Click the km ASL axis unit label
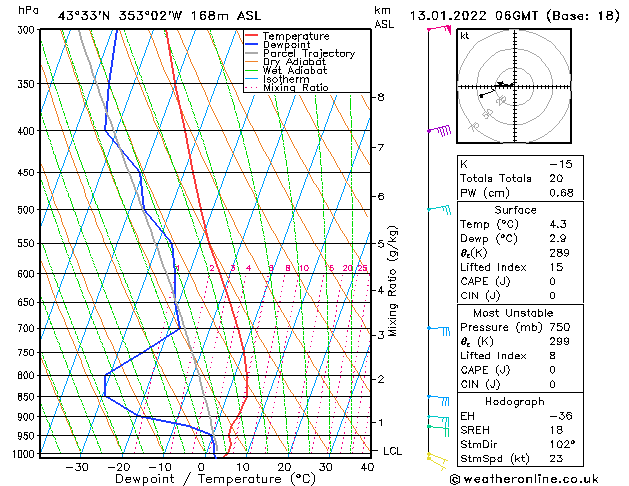Screen dimensions: 629x486 [384, 18]
